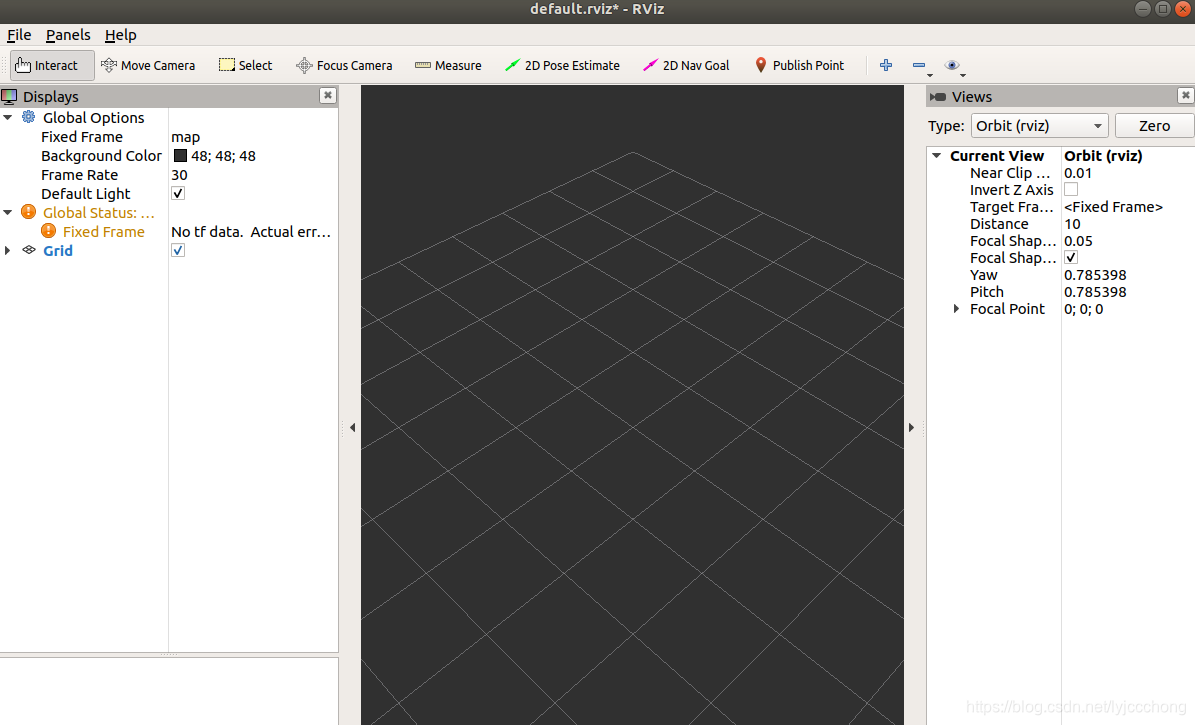
Task: Click the Target Frame value <Fixed Frame>
Action: (1113, 207)
